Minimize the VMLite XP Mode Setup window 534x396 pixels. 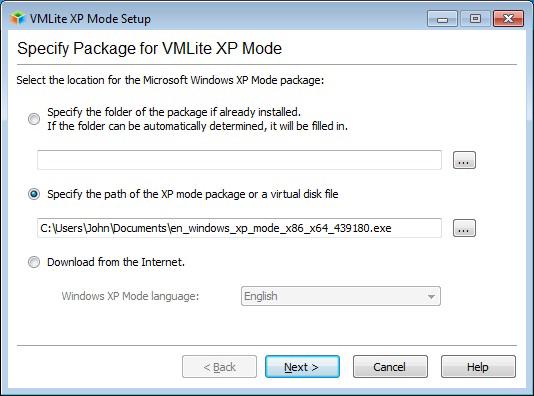442,18
